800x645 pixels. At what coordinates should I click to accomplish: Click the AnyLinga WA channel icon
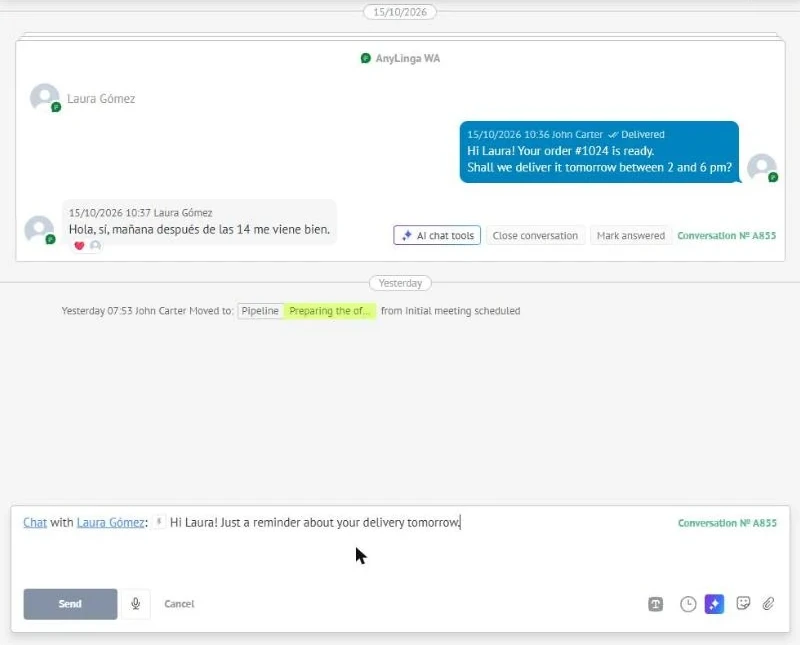(x=366, y=58)
